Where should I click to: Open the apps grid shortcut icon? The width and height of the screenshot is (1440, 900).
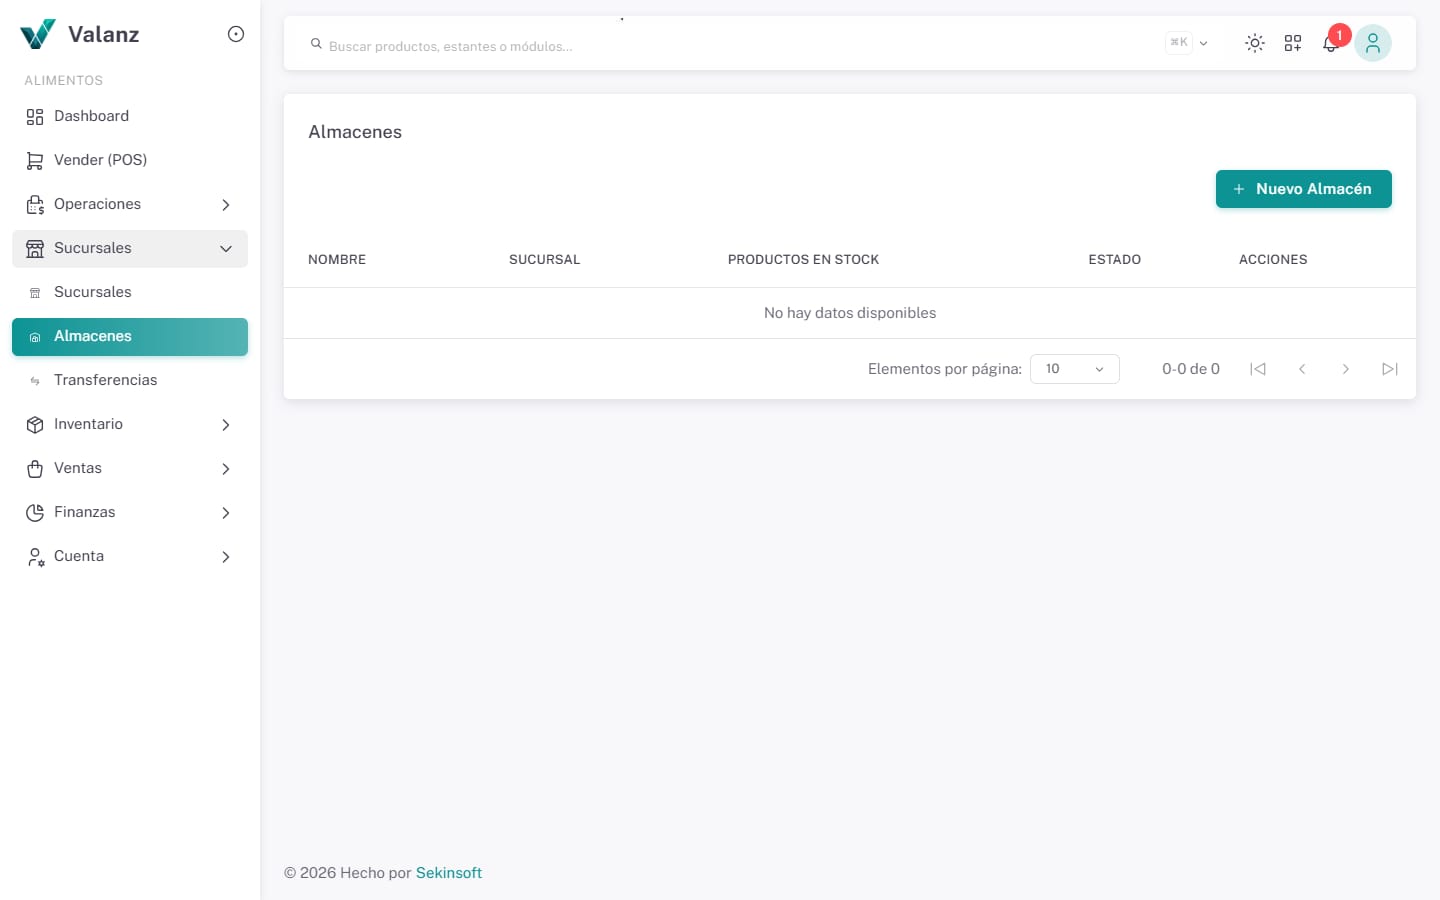coord(1293,43)
